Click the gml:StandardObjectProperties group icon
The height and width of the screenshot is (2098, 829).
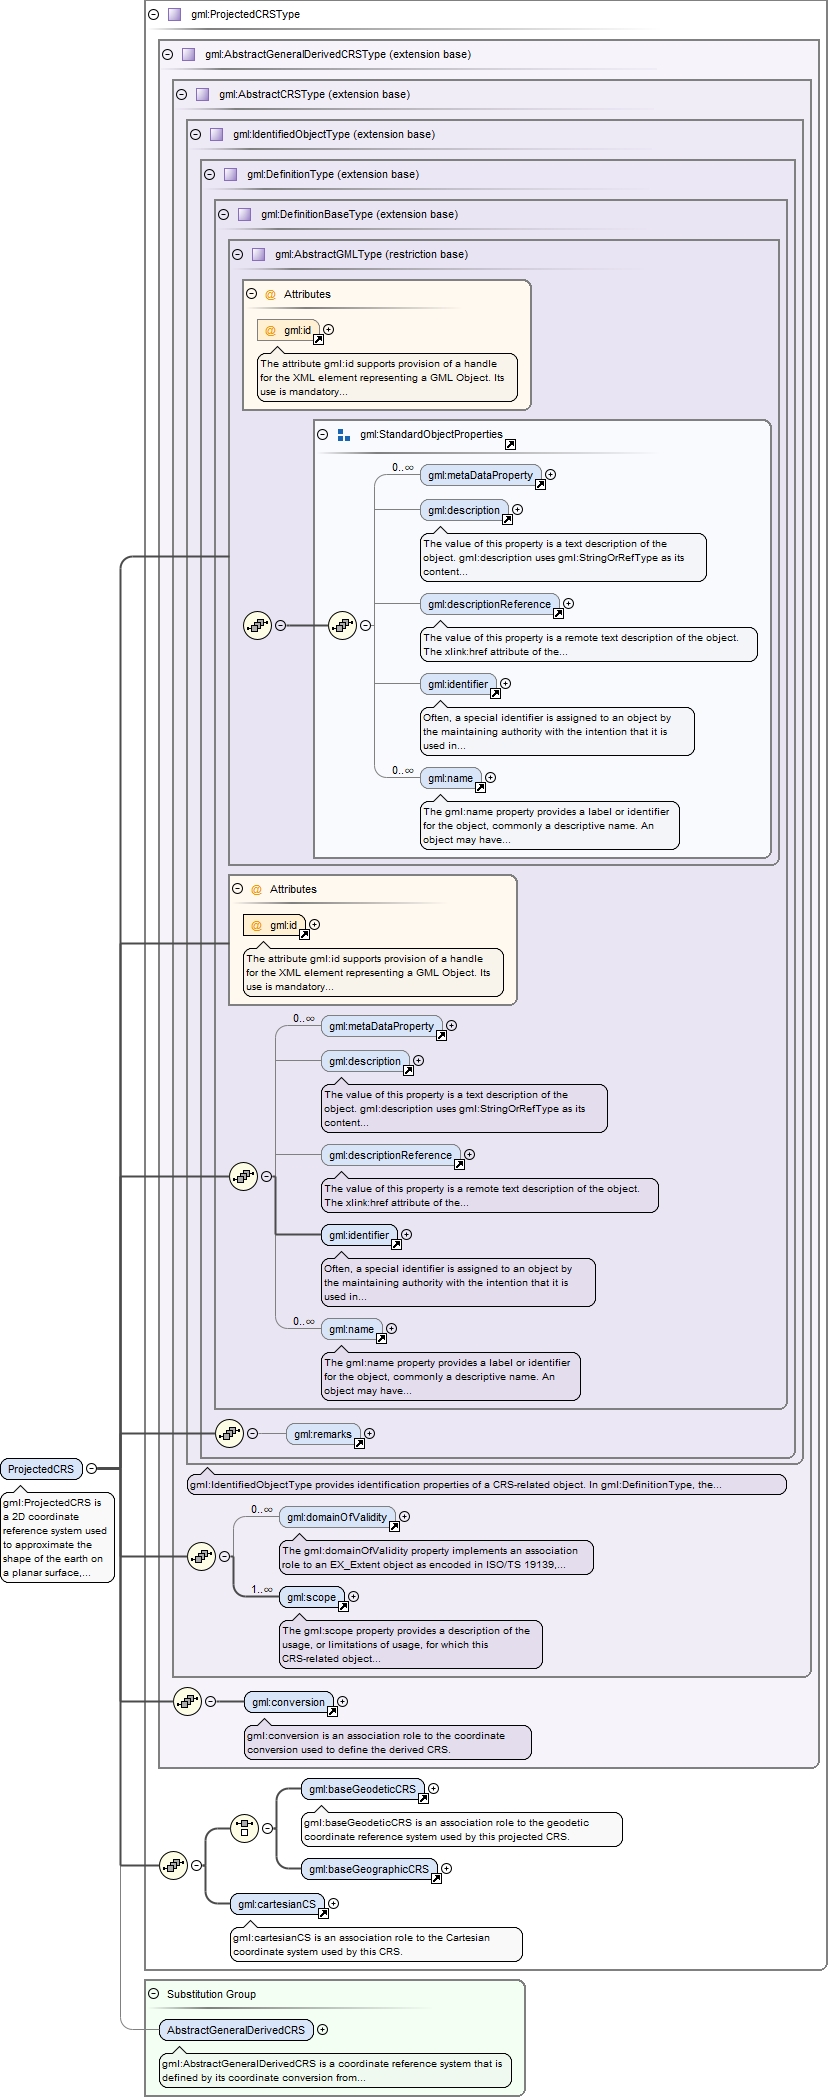343,435
